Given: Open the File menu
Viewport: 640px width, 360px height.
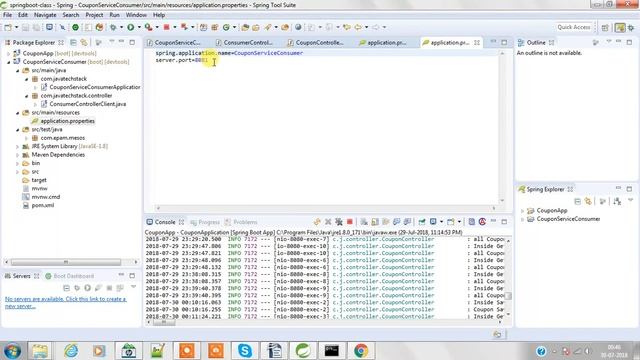Looking at the screenshot, I should (7, 15).
